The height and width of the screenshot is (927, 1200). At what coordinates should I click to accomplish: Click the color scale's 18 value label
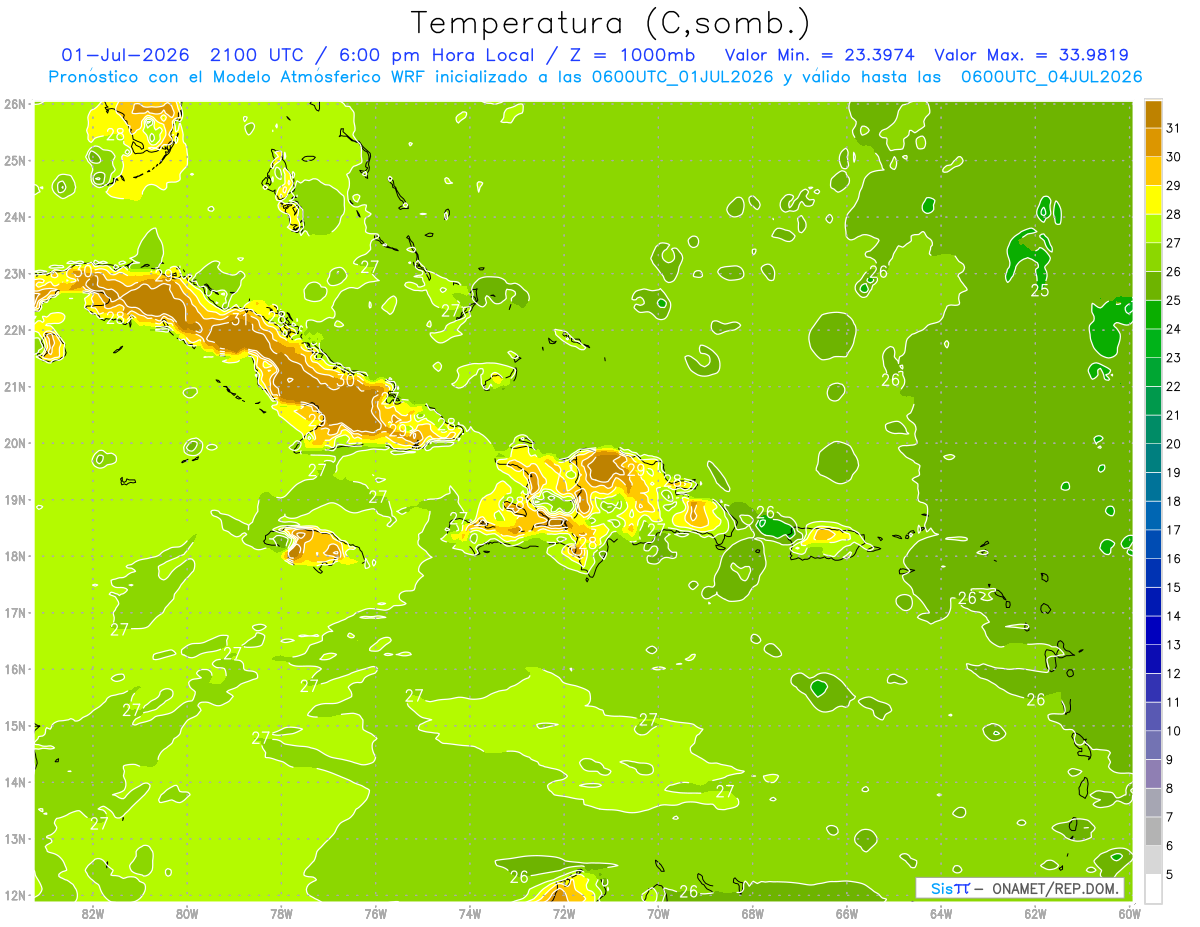coord(1174,500)
